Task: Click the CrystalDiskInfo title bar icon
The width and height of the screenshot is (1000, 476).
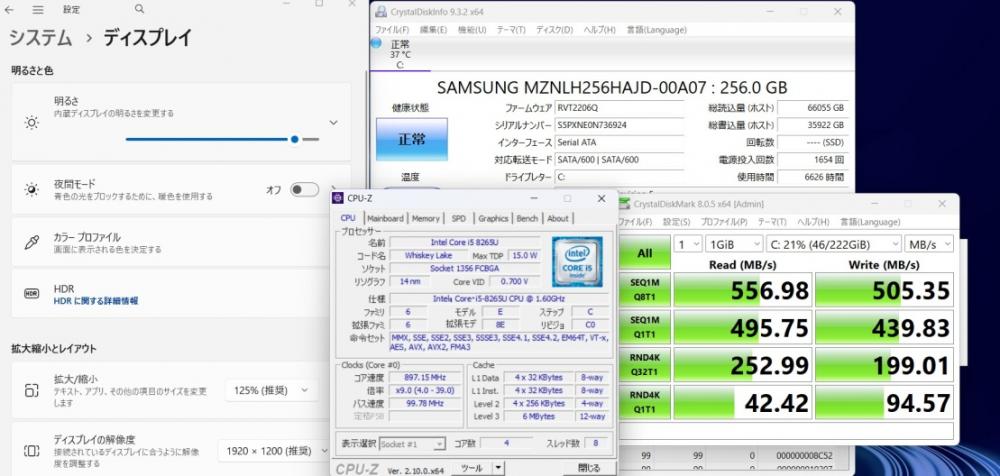Action: pos(381,11)
